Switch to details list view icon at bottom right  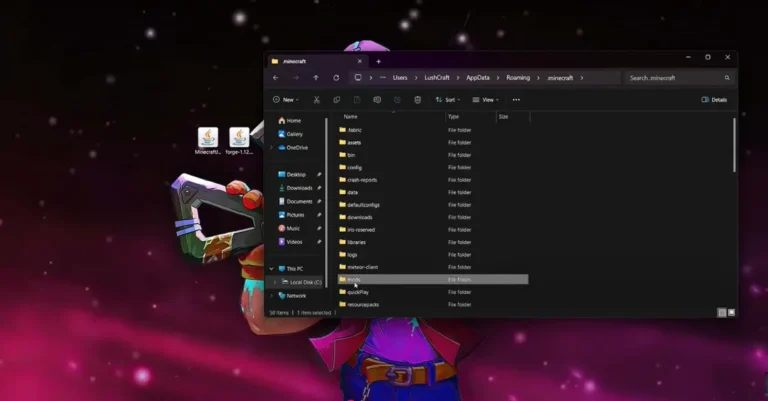[x=721, y=312]
